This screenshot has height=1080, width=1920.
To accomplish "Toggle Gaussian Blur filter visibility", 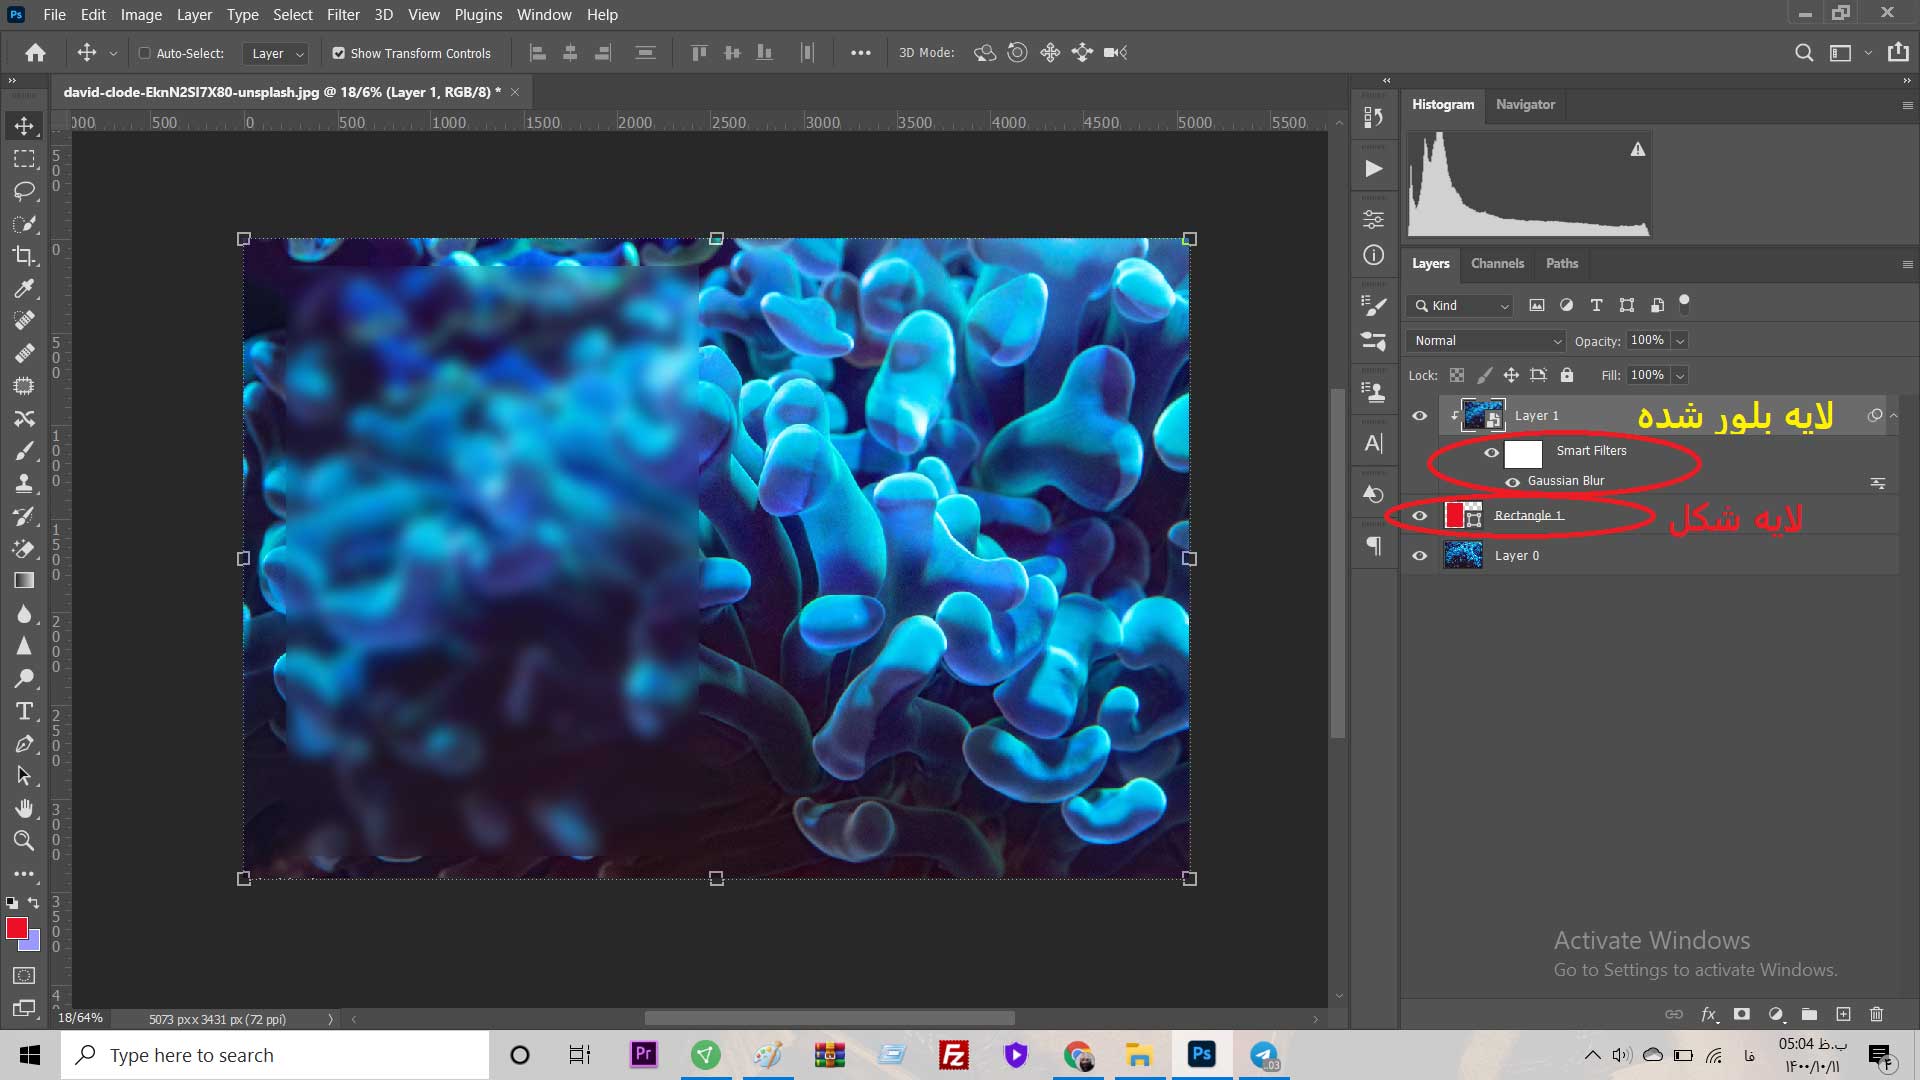I will pyautogui.click(x=1512, y=482).
